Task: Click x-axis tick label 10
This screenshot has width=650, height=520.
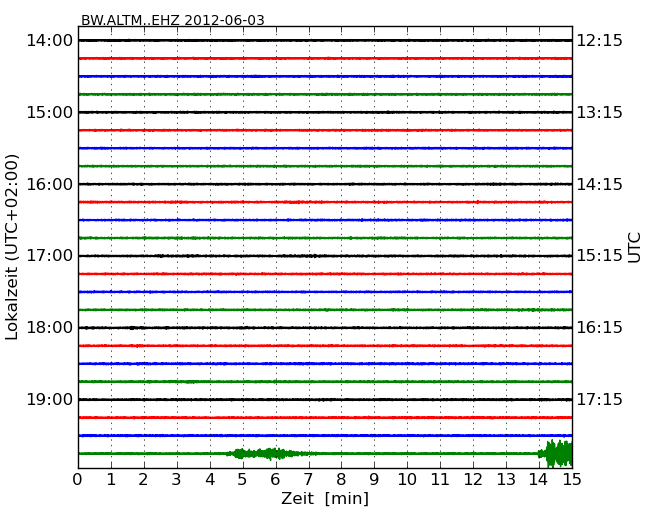Action: (407, 480)
